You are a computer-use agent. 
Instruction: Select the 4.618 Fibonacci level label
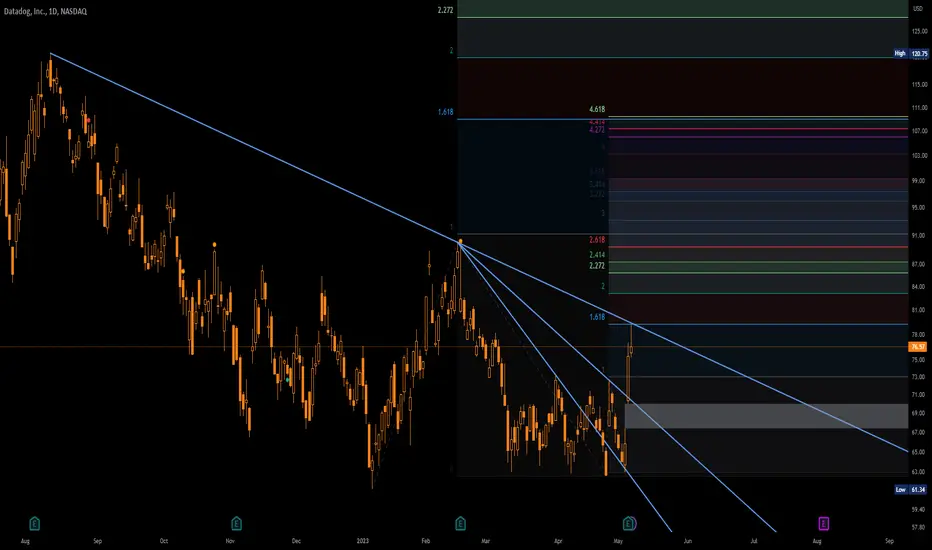click(x=597, y=109)
